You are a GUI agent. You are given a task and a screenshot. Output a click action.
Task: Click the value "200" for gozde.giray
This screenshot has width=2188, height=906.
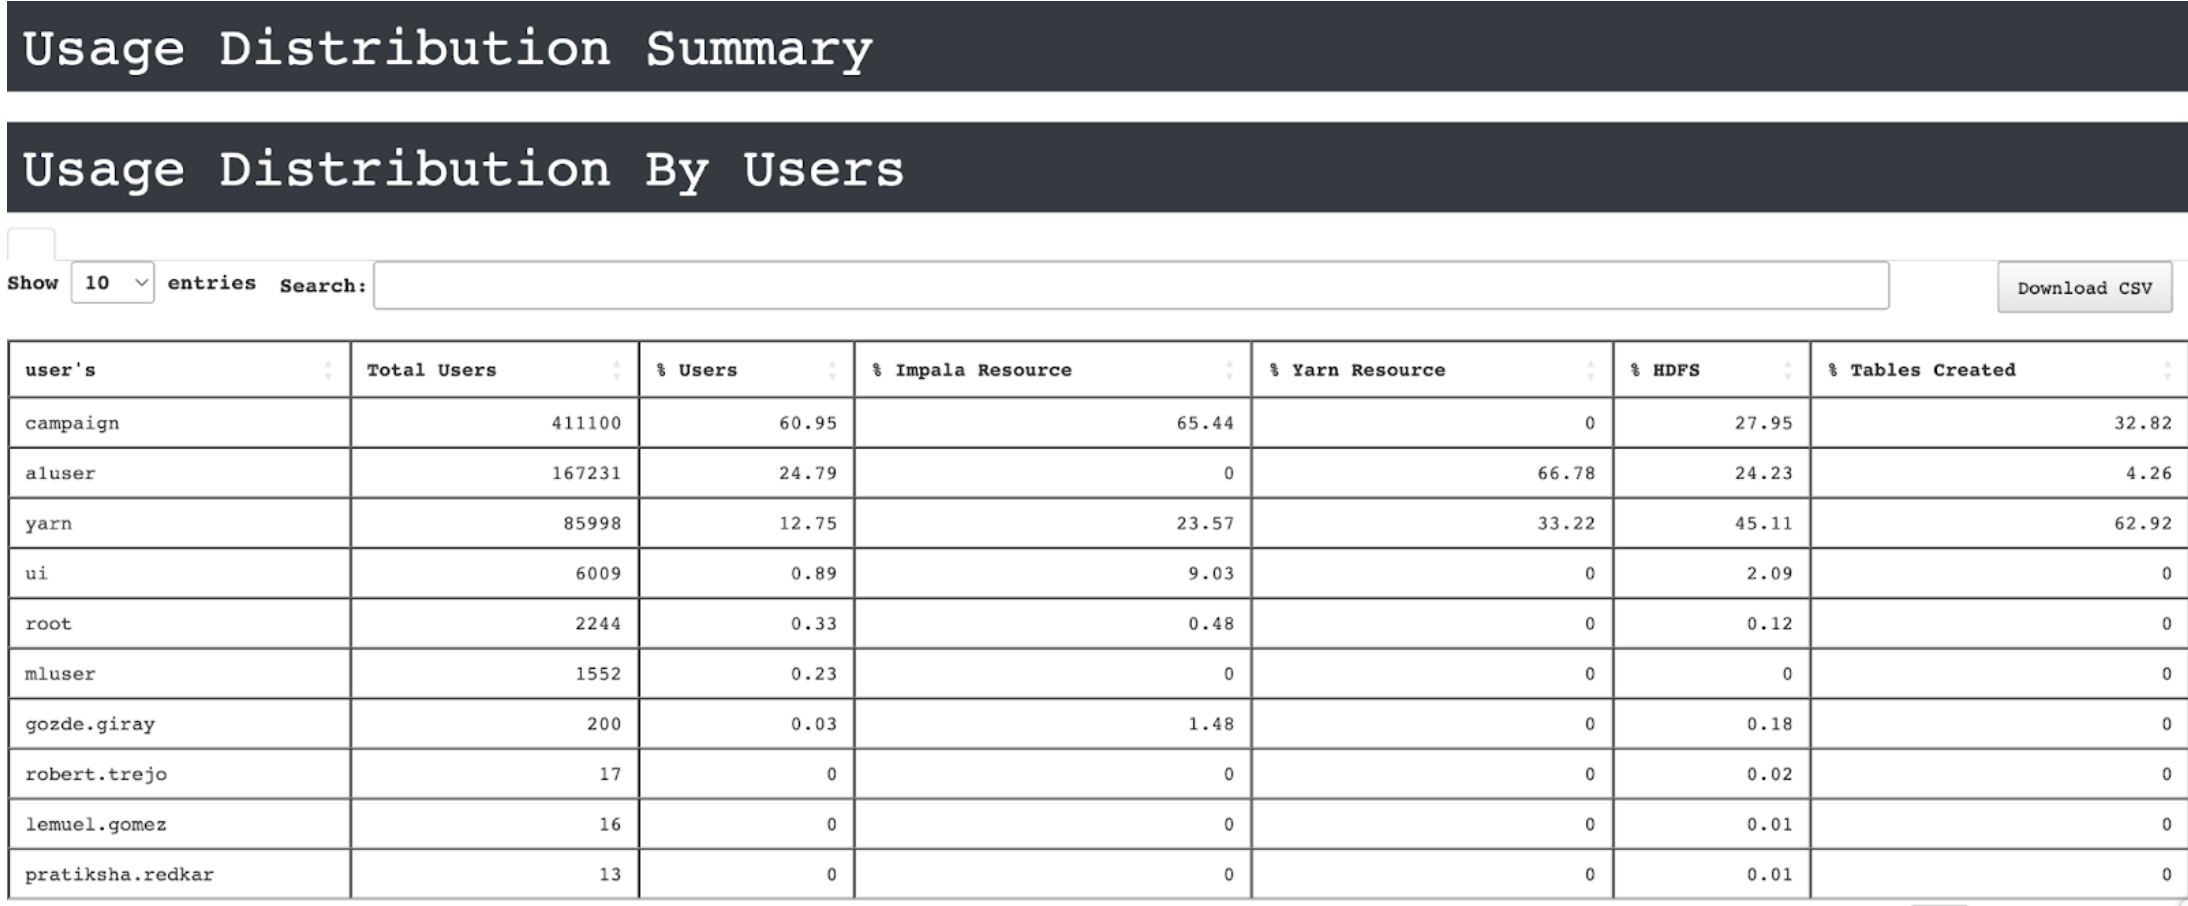[x=604, y=723]
